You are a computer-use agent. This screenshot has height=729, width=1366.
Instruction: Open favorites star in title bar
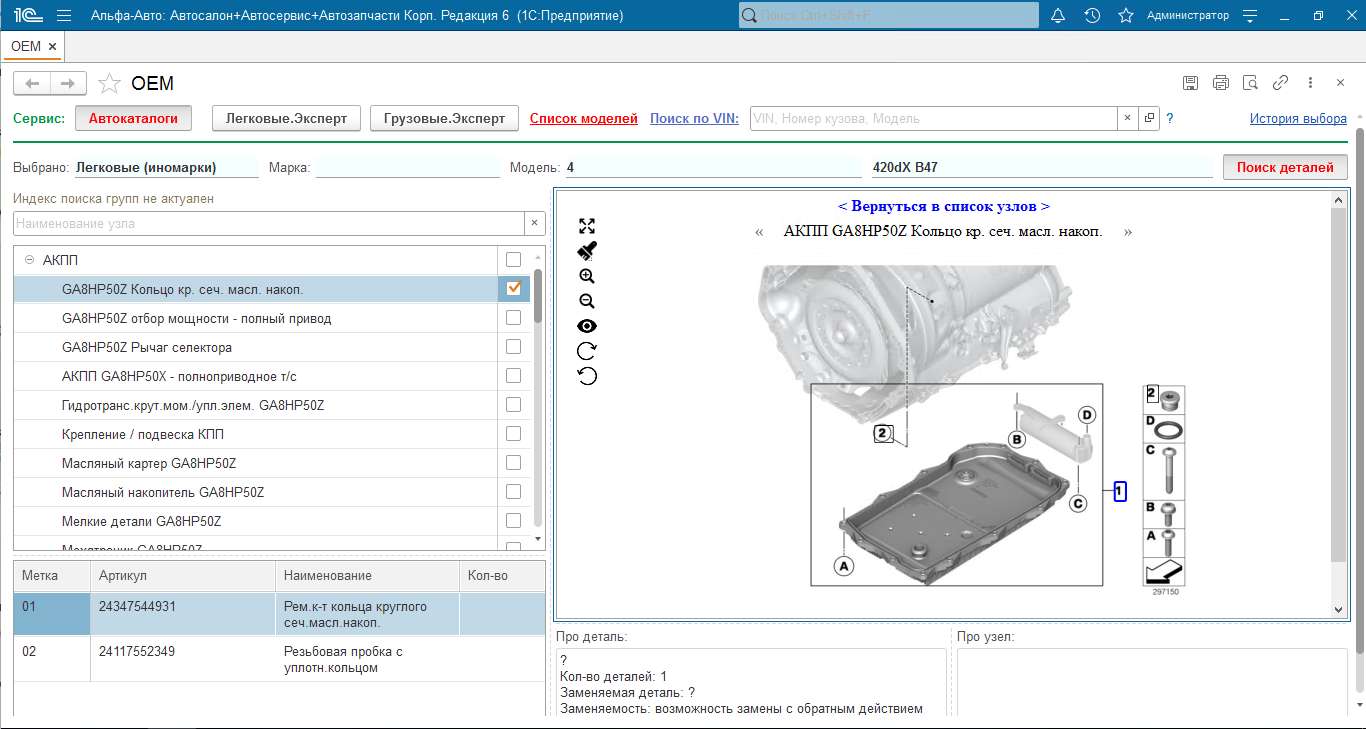click(x=1126, y=16)
